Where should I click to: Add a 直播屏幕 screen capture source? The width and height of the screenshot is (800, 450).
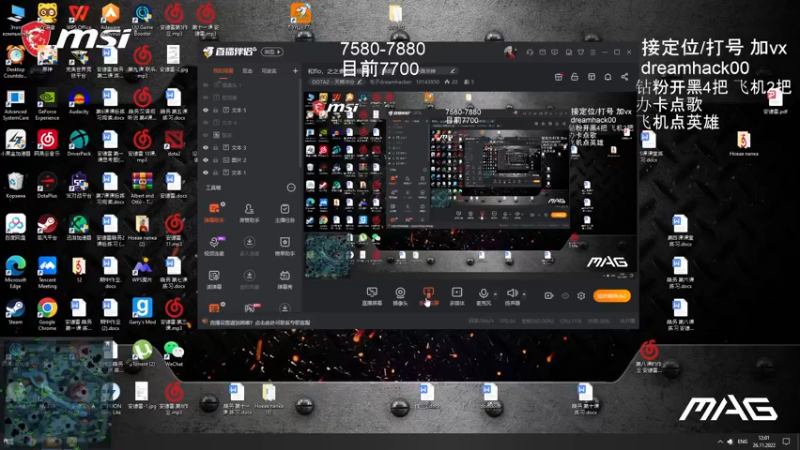(x=372, y=296)
